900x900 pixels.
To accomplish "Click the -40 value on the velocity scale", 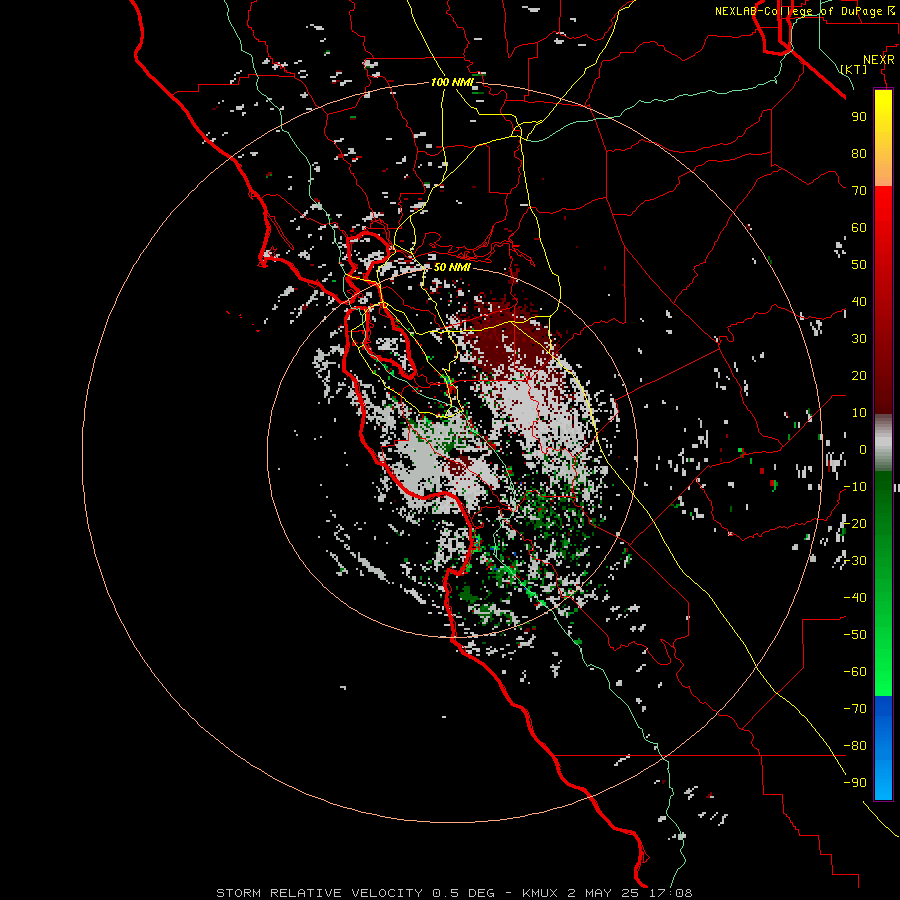I will tap(855, 598).
